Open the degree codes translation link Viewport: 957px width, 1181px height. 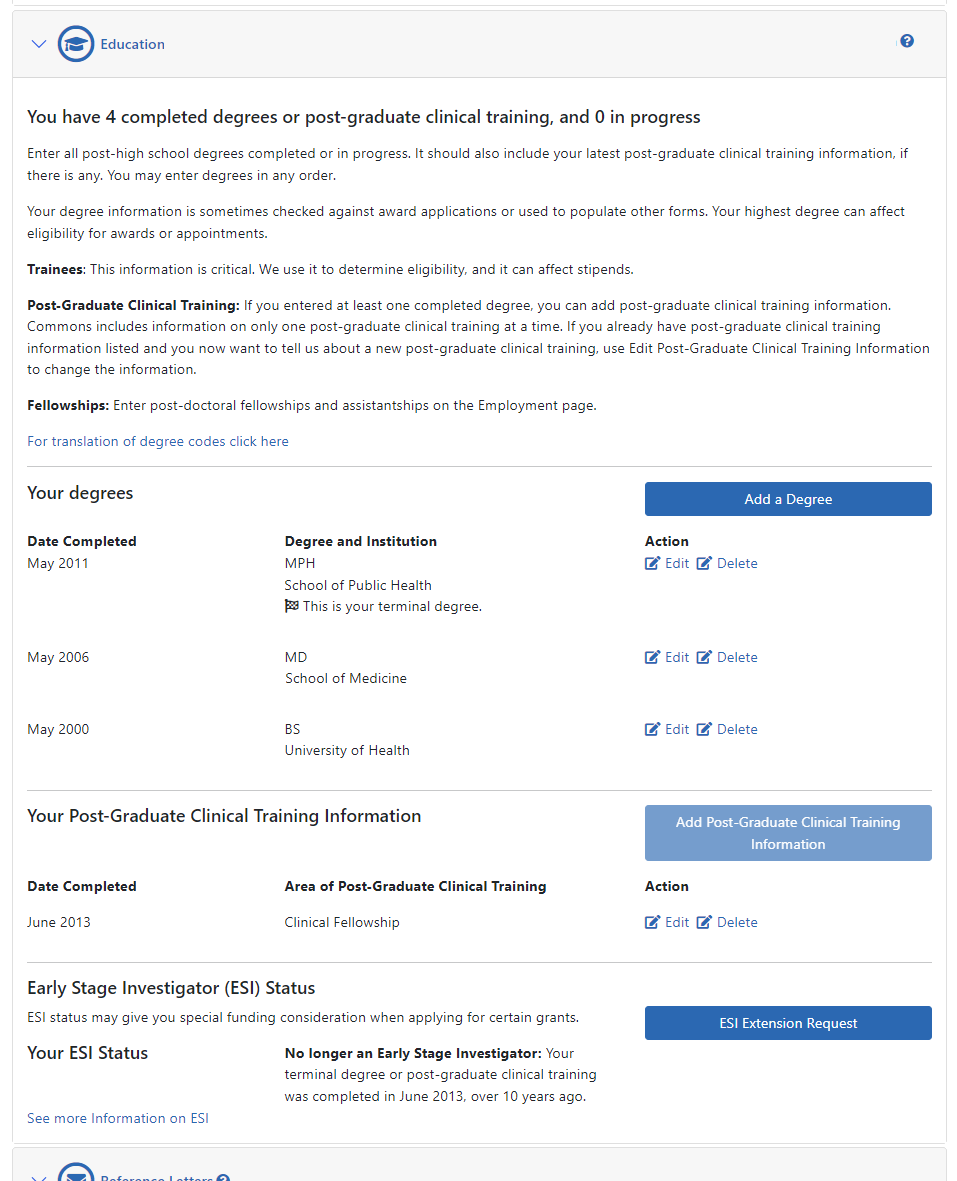point(158,441)
